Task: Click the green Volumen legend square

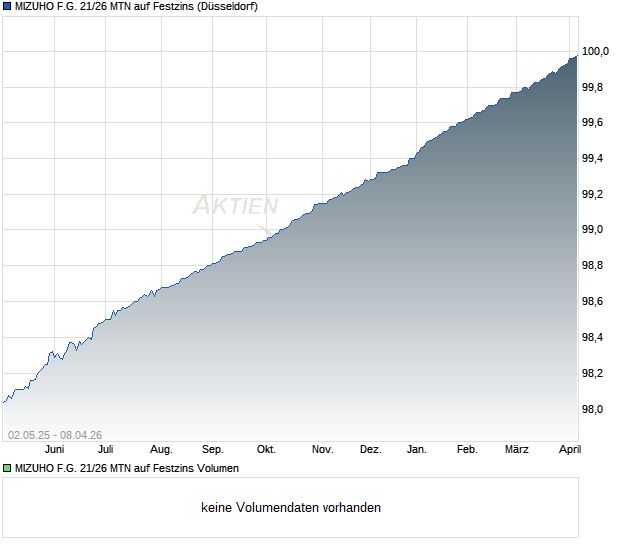Action: coord(7,469)
